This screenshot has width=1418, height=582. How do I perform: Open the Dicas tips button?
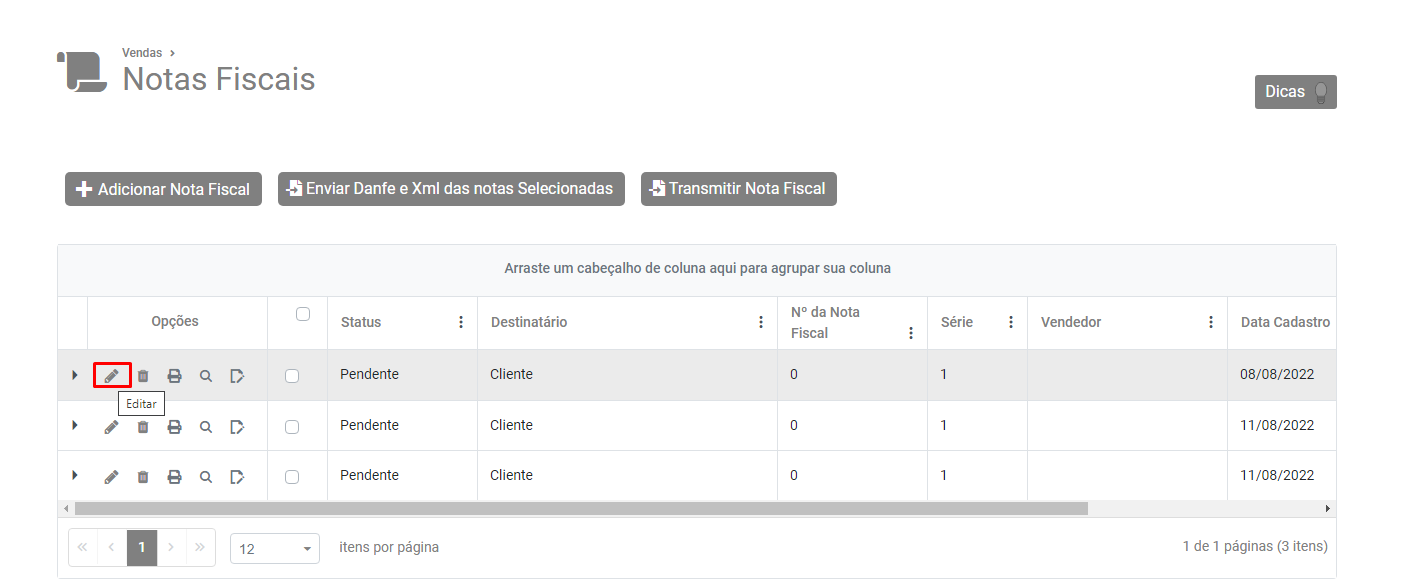1295,92
